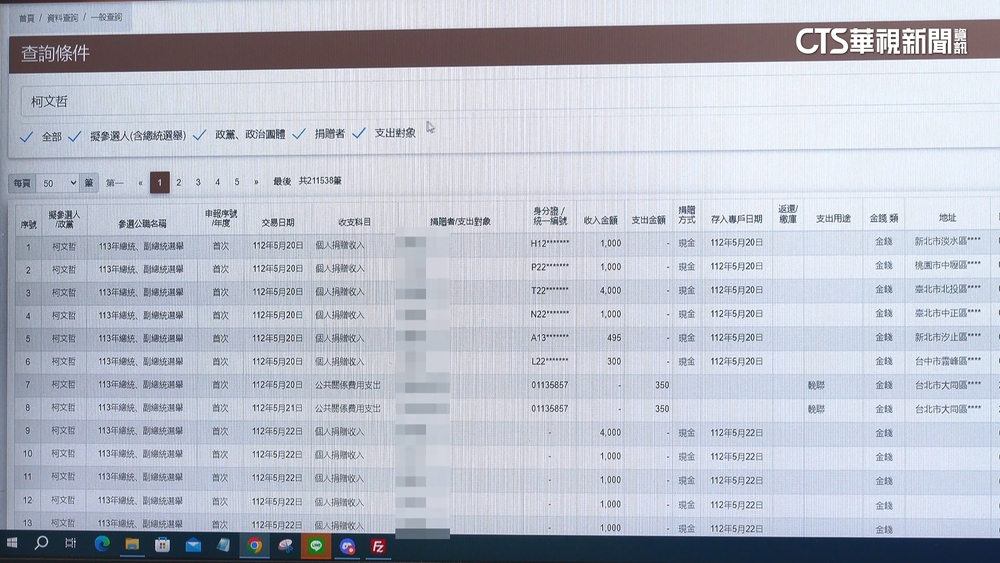The height and width of the screenshot is (563, 1000).
Task: Toggle the 支出對象 checkbox
Action: [x=359, y=133]
